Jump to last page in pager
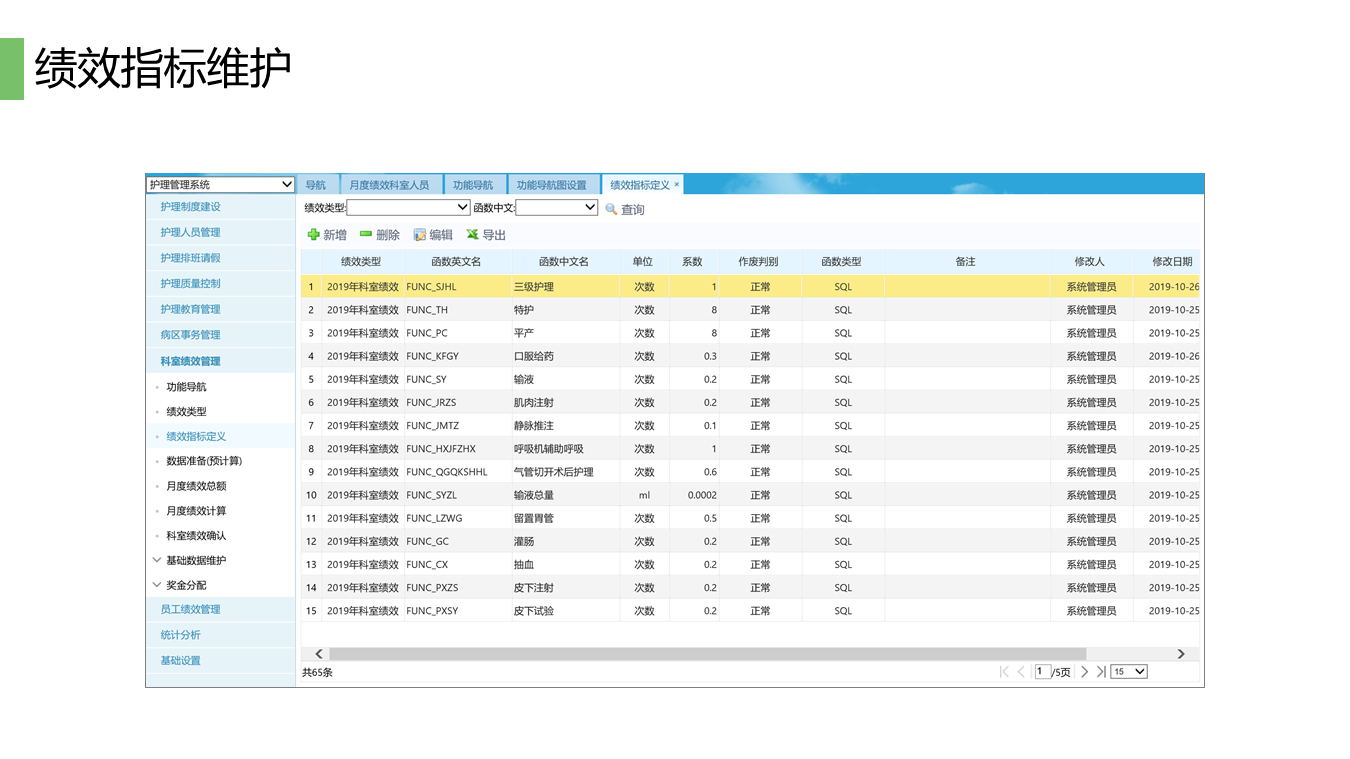The width and height of the screenshot is (1350, 759). pyautogui.click(x=1100, y=672)
